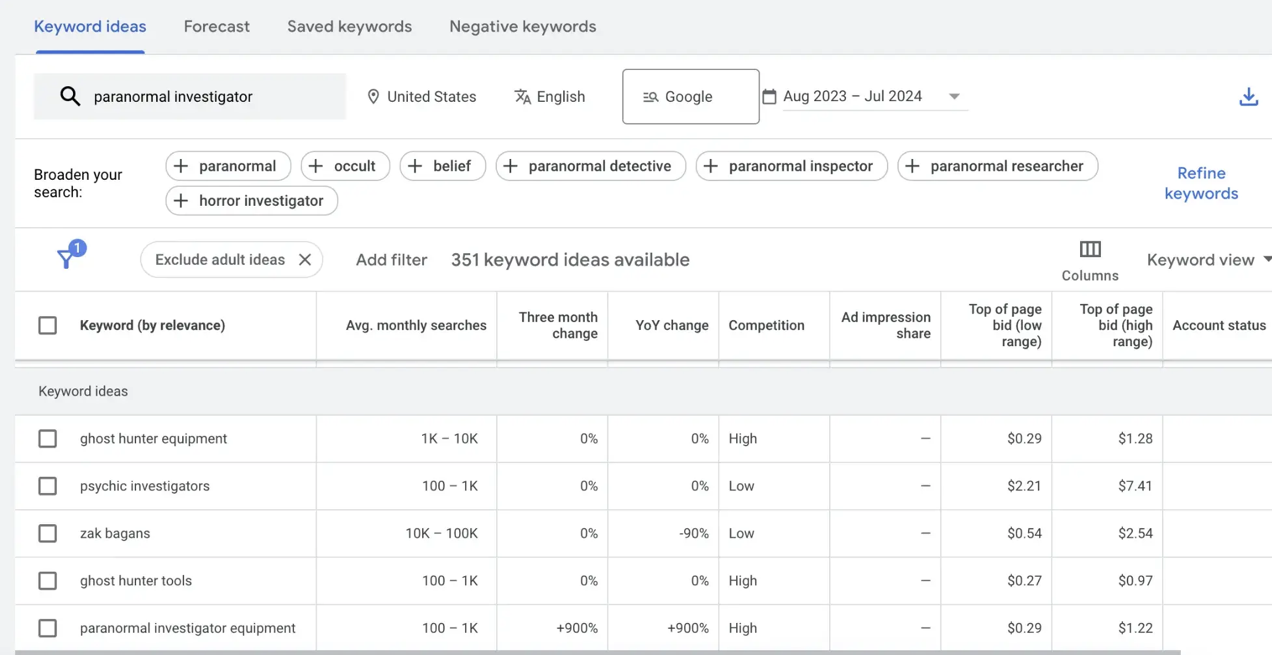Open the date range dropdown arrow
The height and width of the screenshot is (656, 1272).
pyautogui.click(x=954, y=97)
